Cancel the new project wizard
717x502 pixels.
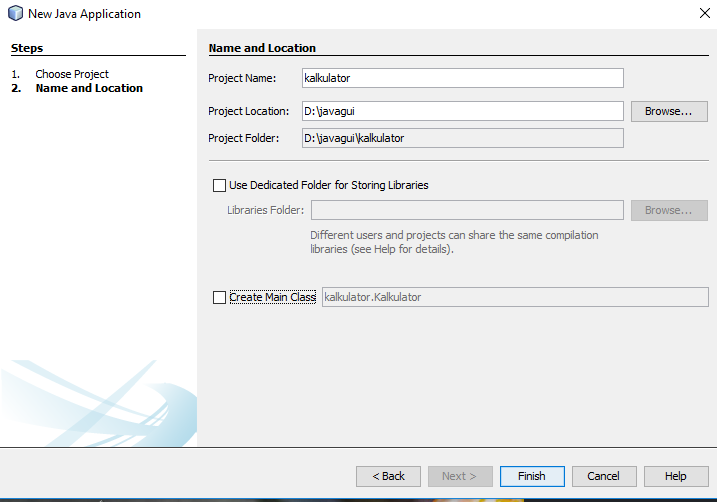coord(604,476)
